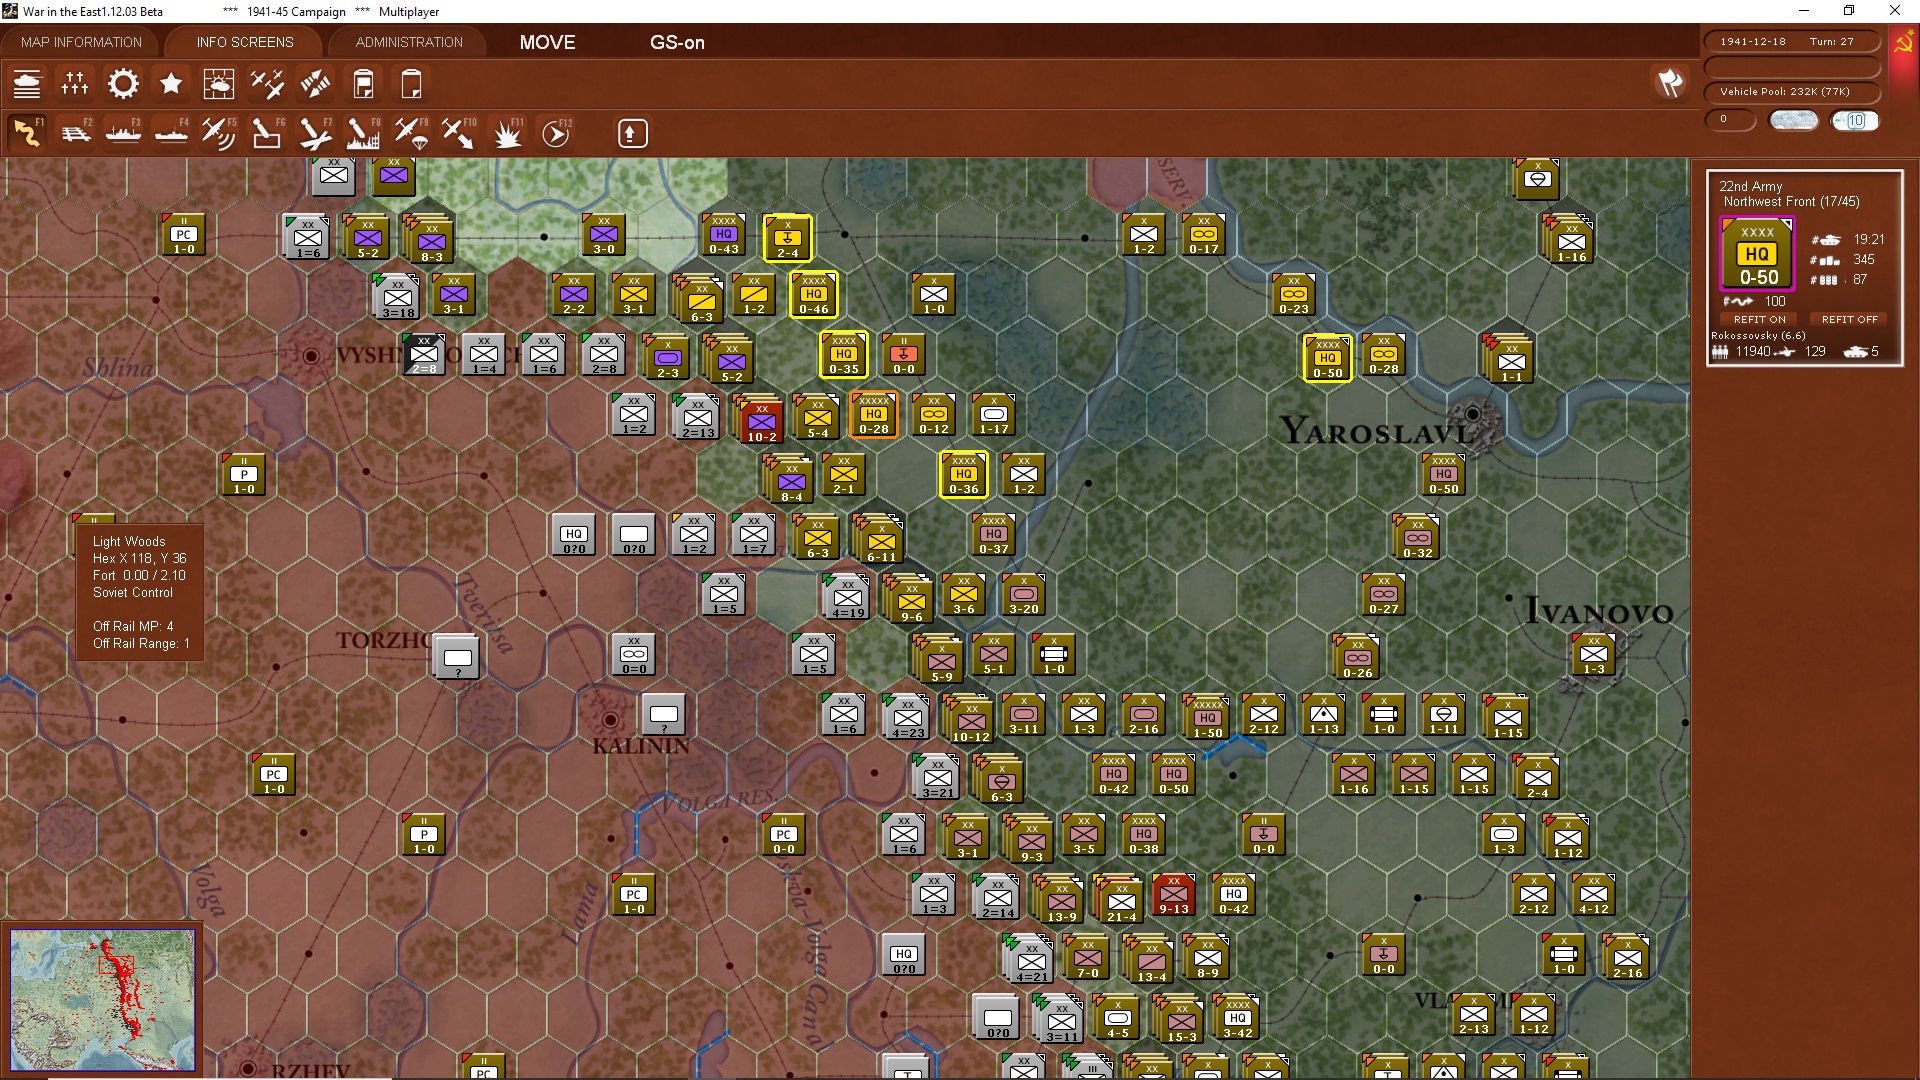
Task: Select F4 Amphibious transport mode
Action: (x=171, y=133)
